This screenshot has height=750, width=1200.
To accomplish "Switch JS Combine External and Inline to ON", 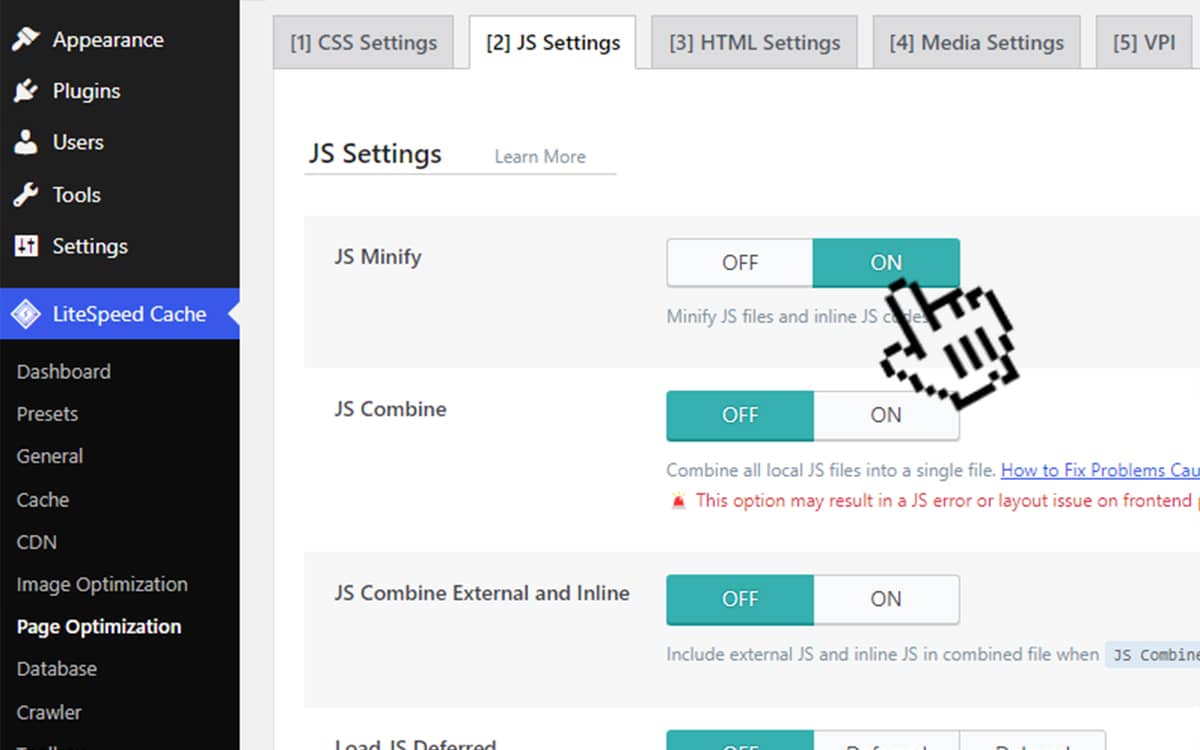I will click(x=886, y=599).
